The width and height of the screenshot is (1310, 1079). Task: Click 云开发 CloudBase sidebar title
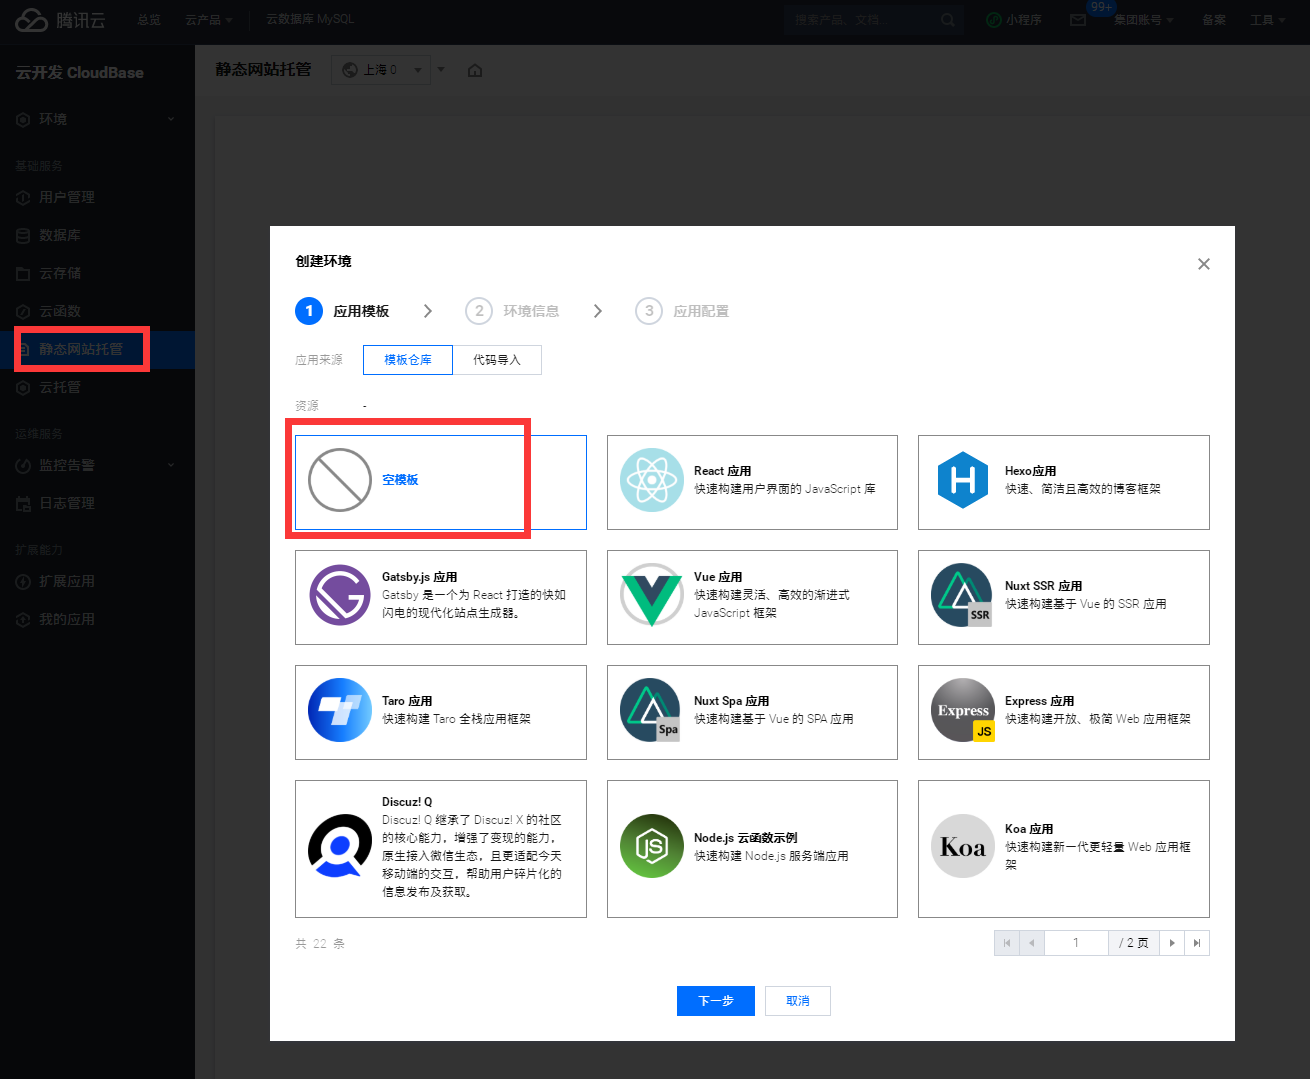click(x=79, y=73)
